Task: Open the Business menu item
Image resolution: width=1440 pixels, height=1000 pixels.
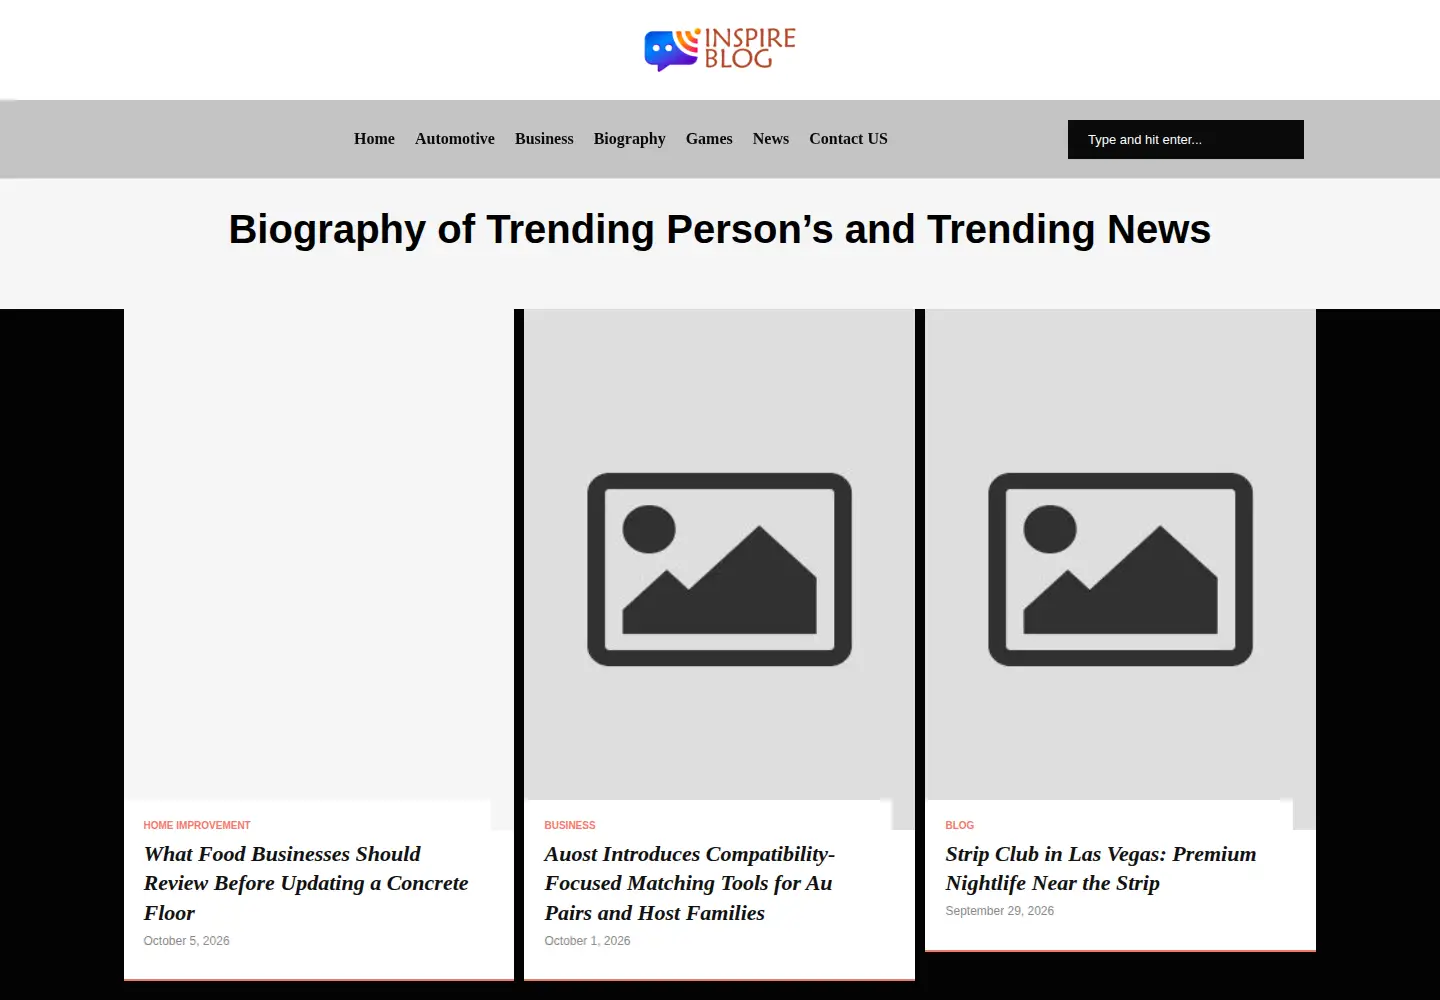Action: pos(544,139)
